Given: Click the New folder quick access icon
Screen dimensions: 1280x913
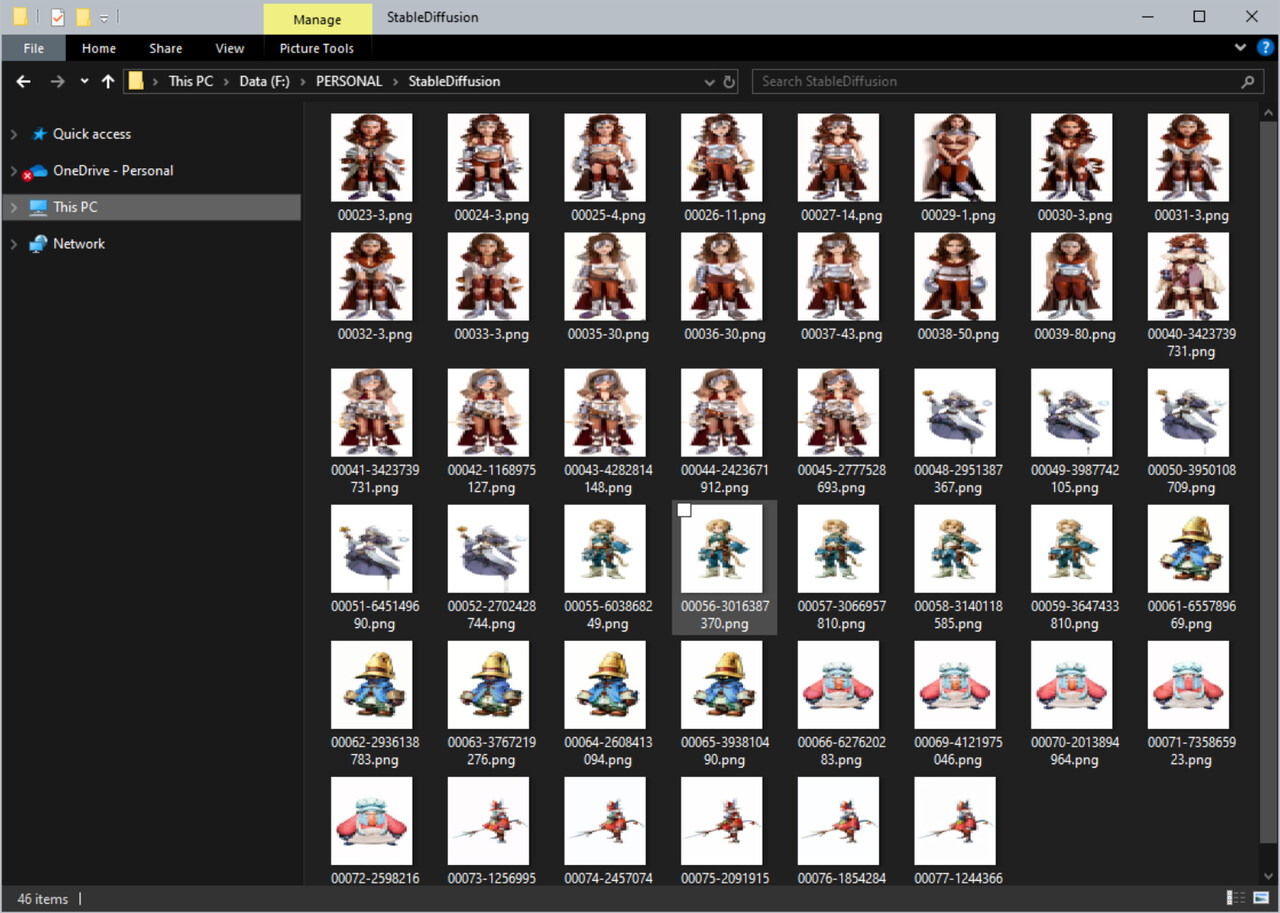Looking at the screenshot, I should click(83, 17).
